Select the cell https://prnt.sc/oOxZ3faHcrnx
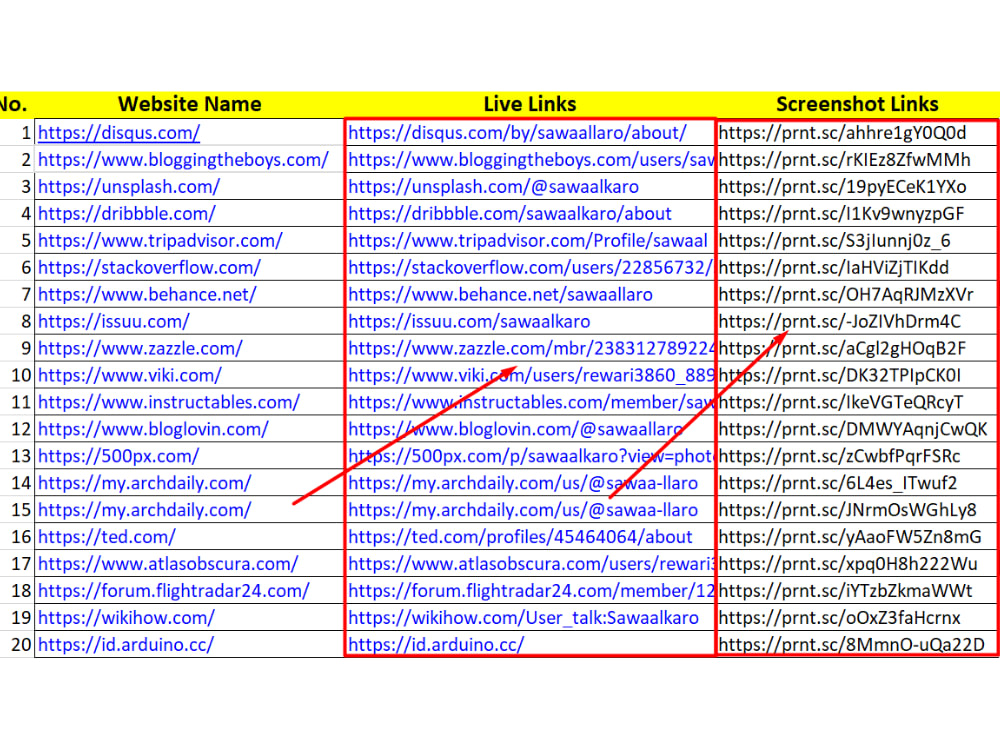The image size is (1000, 750). 857,617
